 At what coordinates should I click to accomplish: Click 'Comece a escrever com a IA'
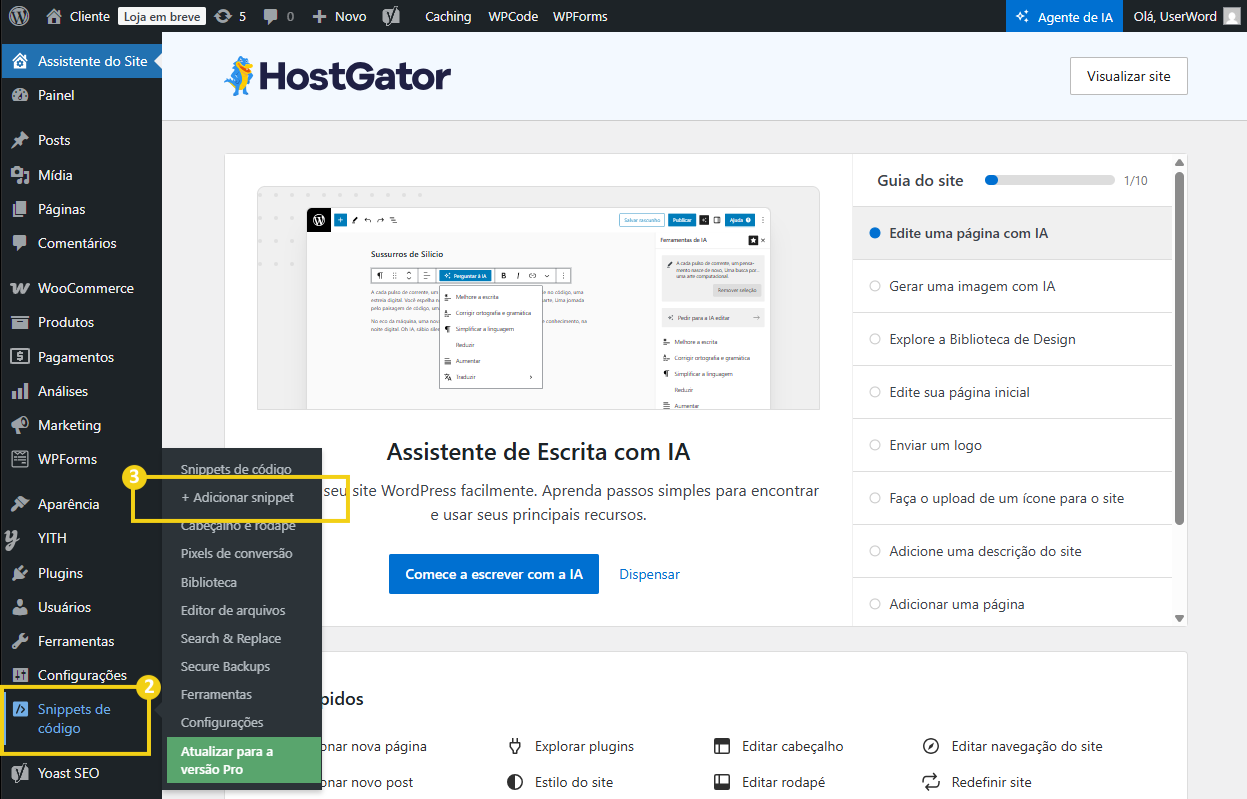pos(494,574)
